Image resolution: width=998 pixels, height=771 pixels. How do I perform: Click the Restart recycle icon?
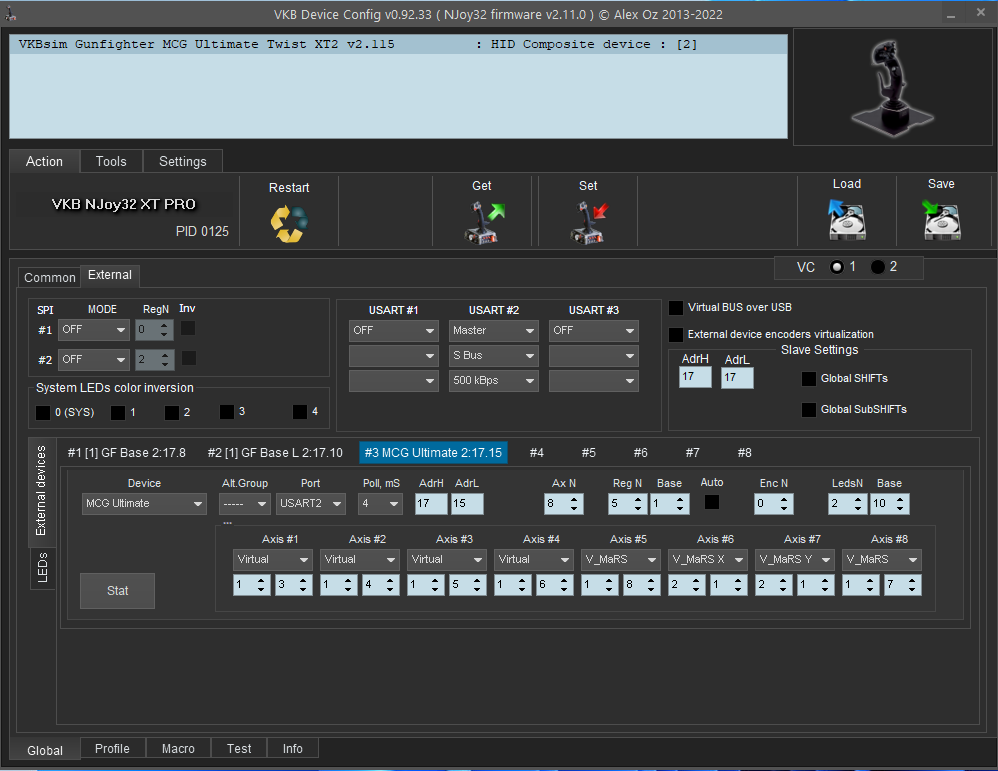tap(290, 223)
